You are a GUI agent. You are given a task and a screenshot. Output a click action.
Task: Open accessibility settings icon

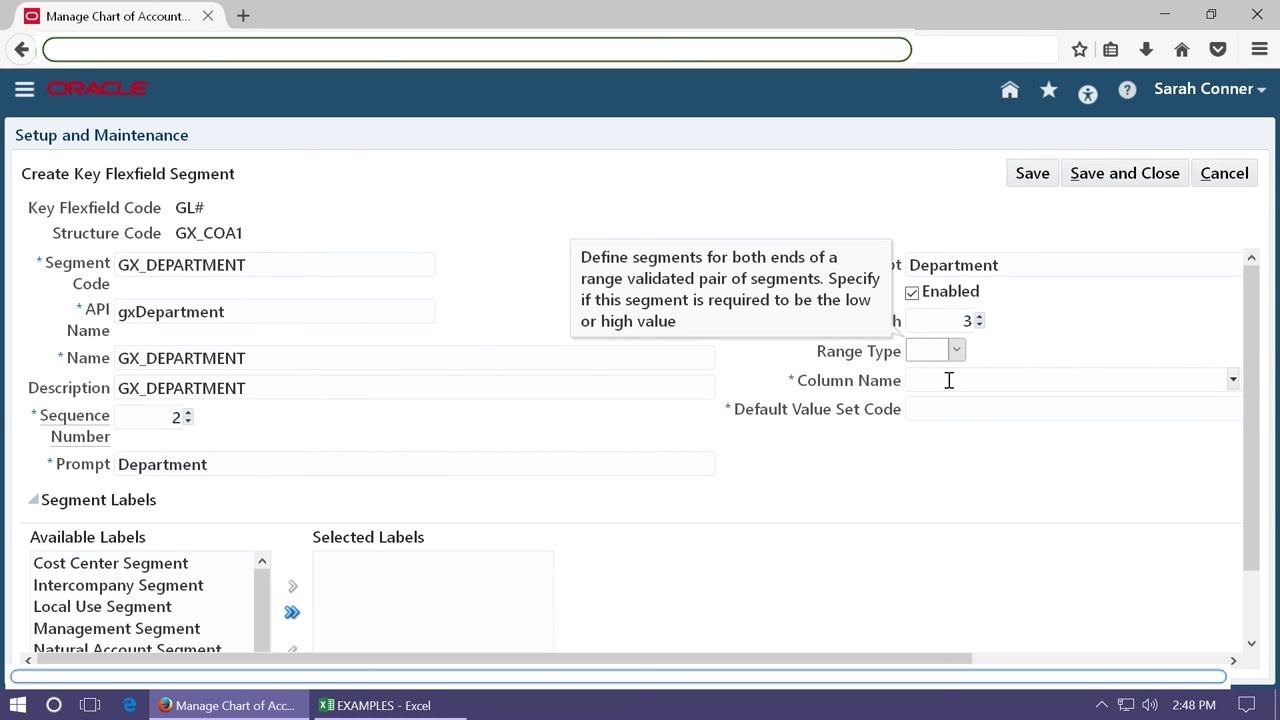(1088, 94)
